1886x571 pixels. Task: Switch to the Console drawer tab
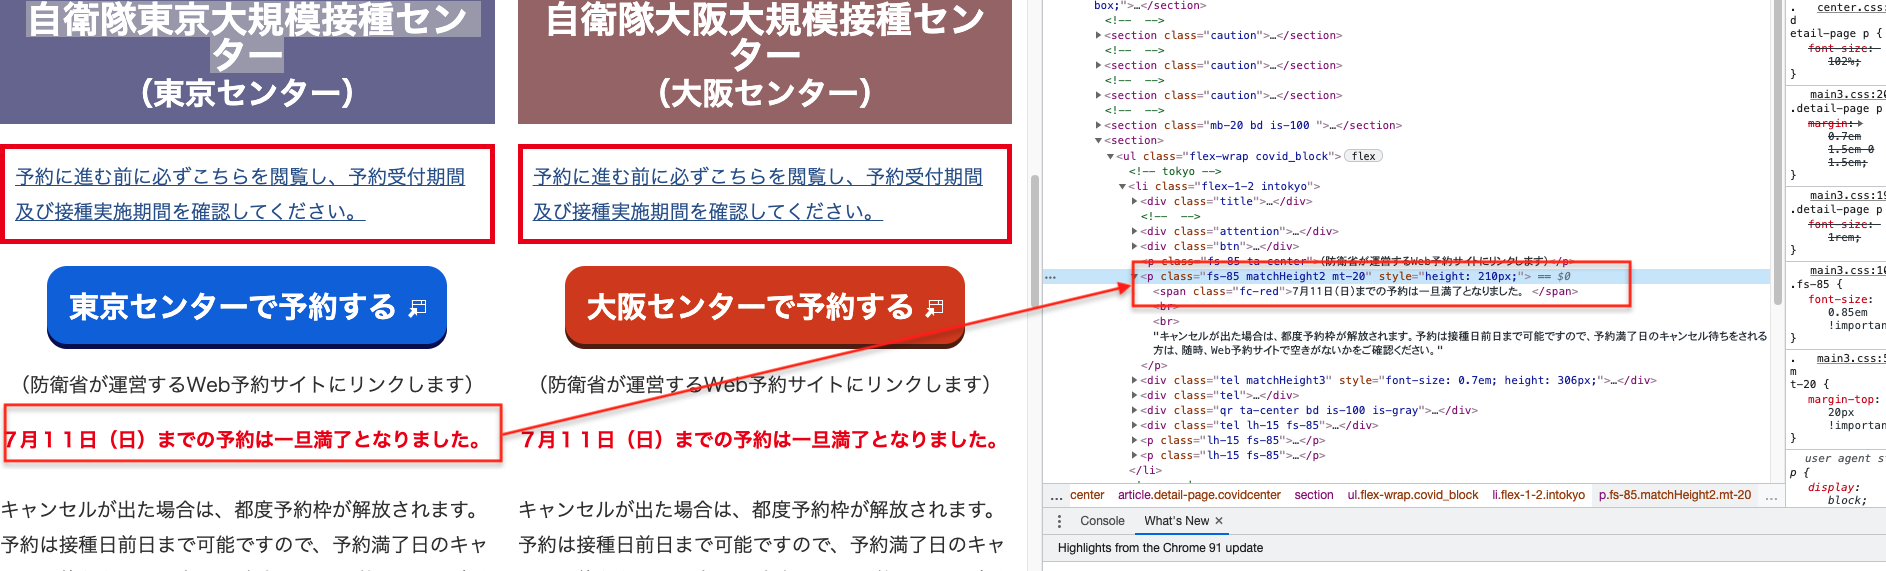(1102, 521)
